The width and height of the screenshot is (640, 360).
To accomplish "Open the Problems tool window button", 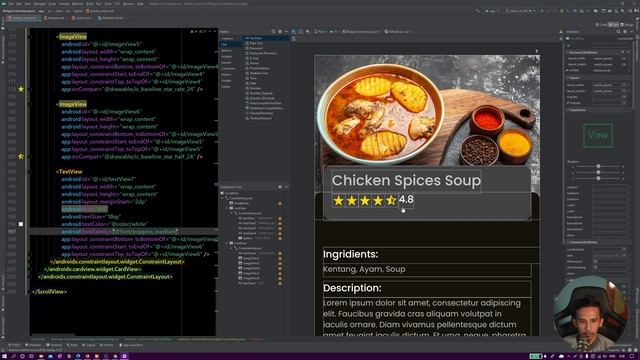I will coord(33,345).
